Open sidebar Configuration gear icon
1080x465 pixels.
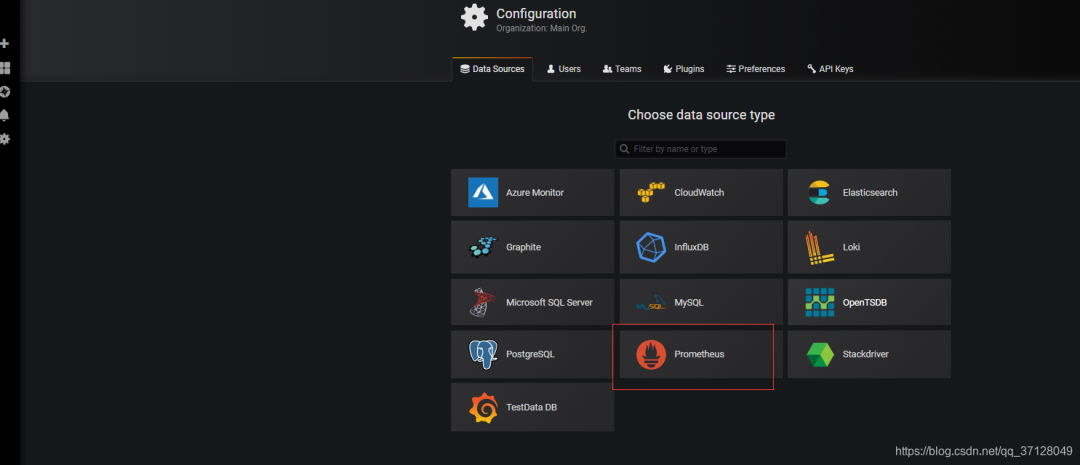tap(5, 139)
